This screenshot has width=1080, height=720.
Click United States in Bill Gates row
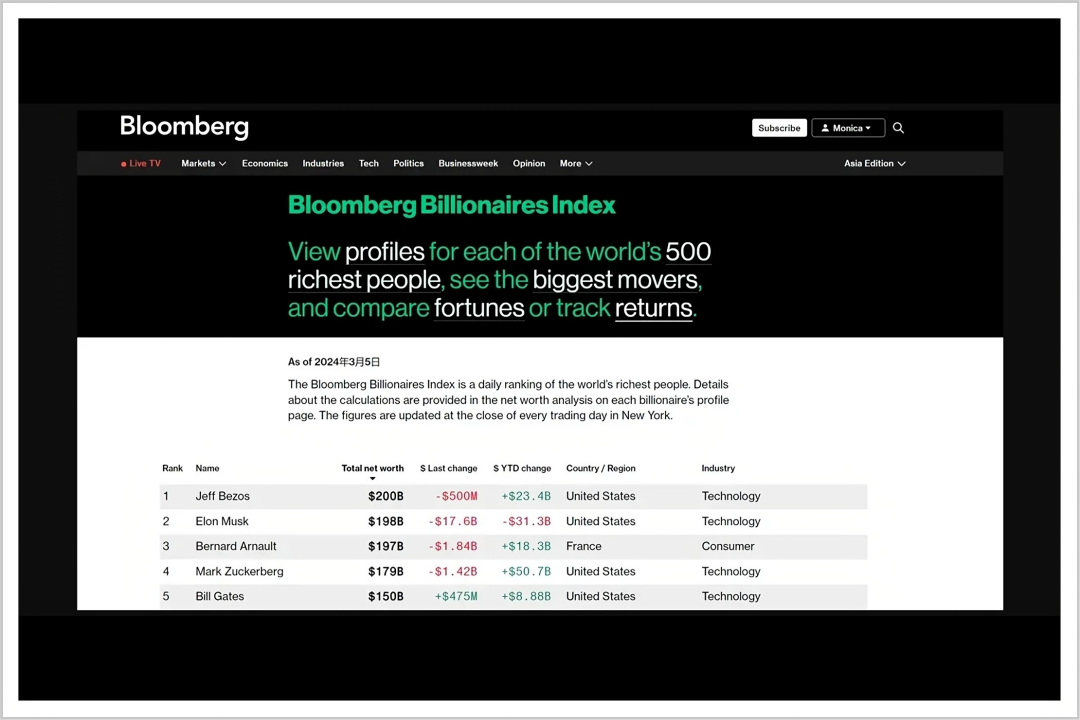point(601,597)
